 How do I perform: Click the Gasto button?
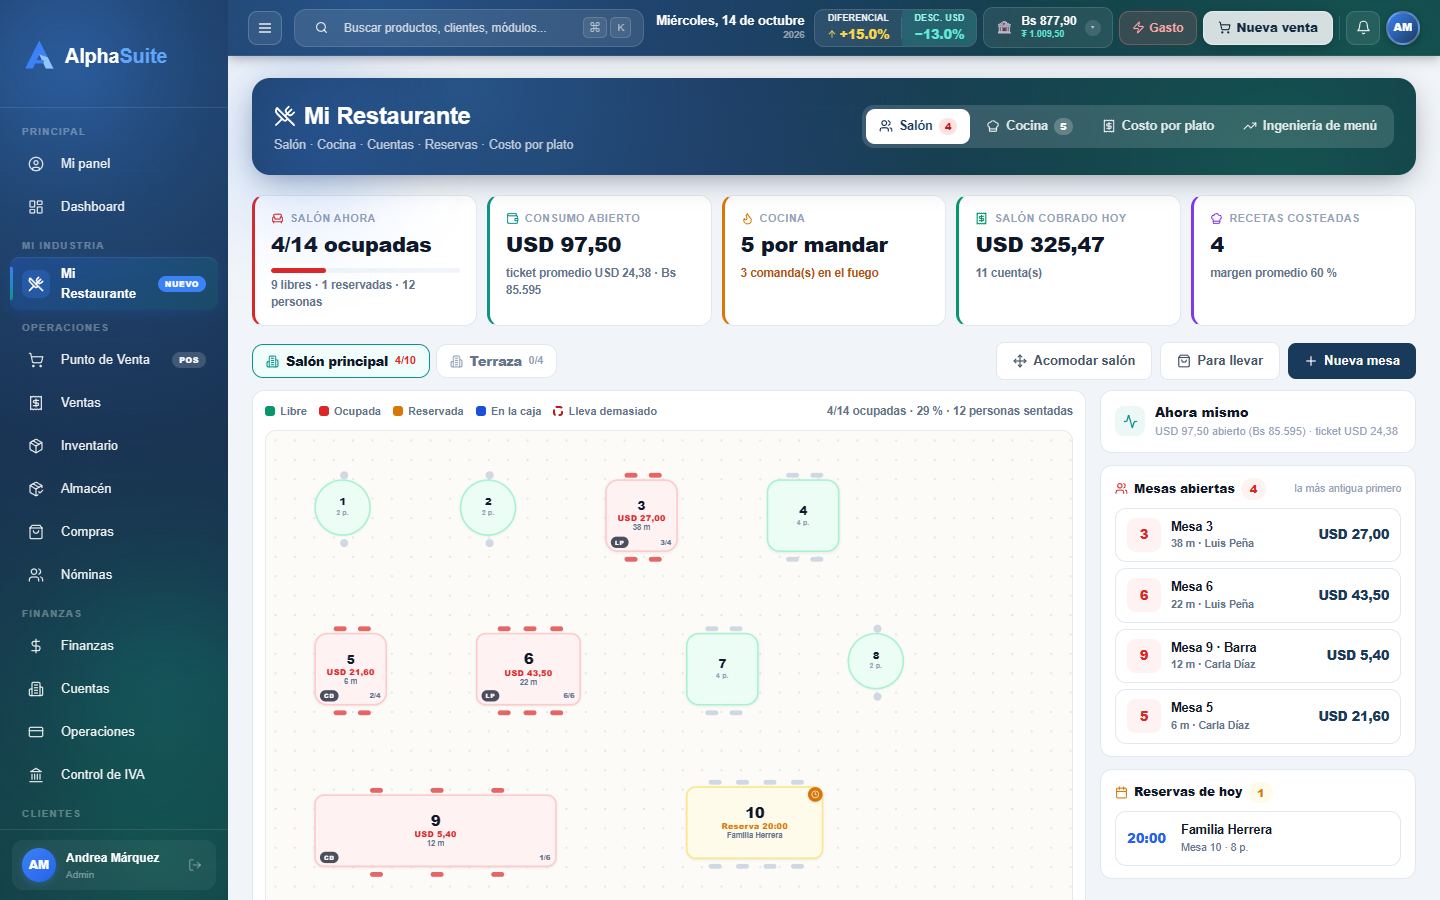pos(1158,28)
